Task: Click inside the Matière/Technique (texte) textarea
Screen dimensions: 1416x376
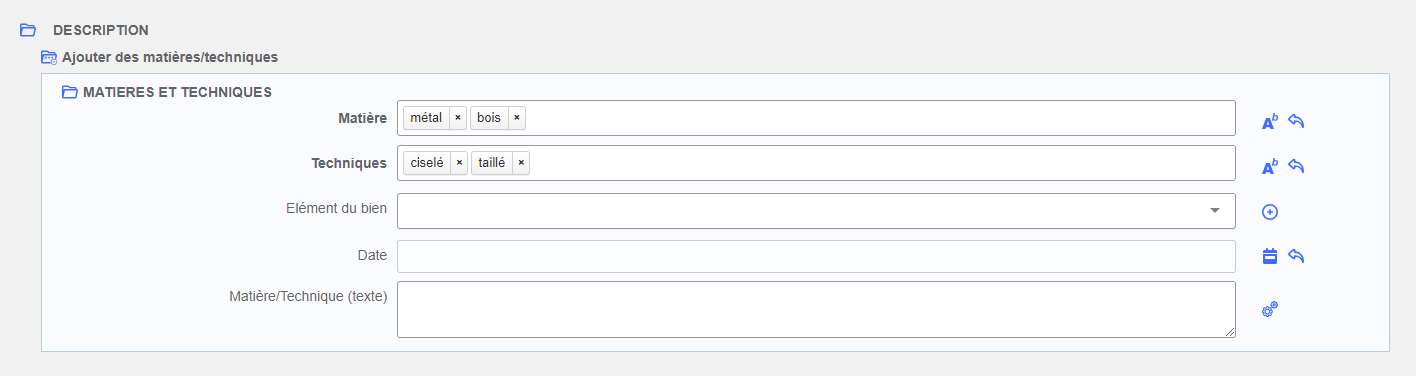Action: tap(816, 309)
